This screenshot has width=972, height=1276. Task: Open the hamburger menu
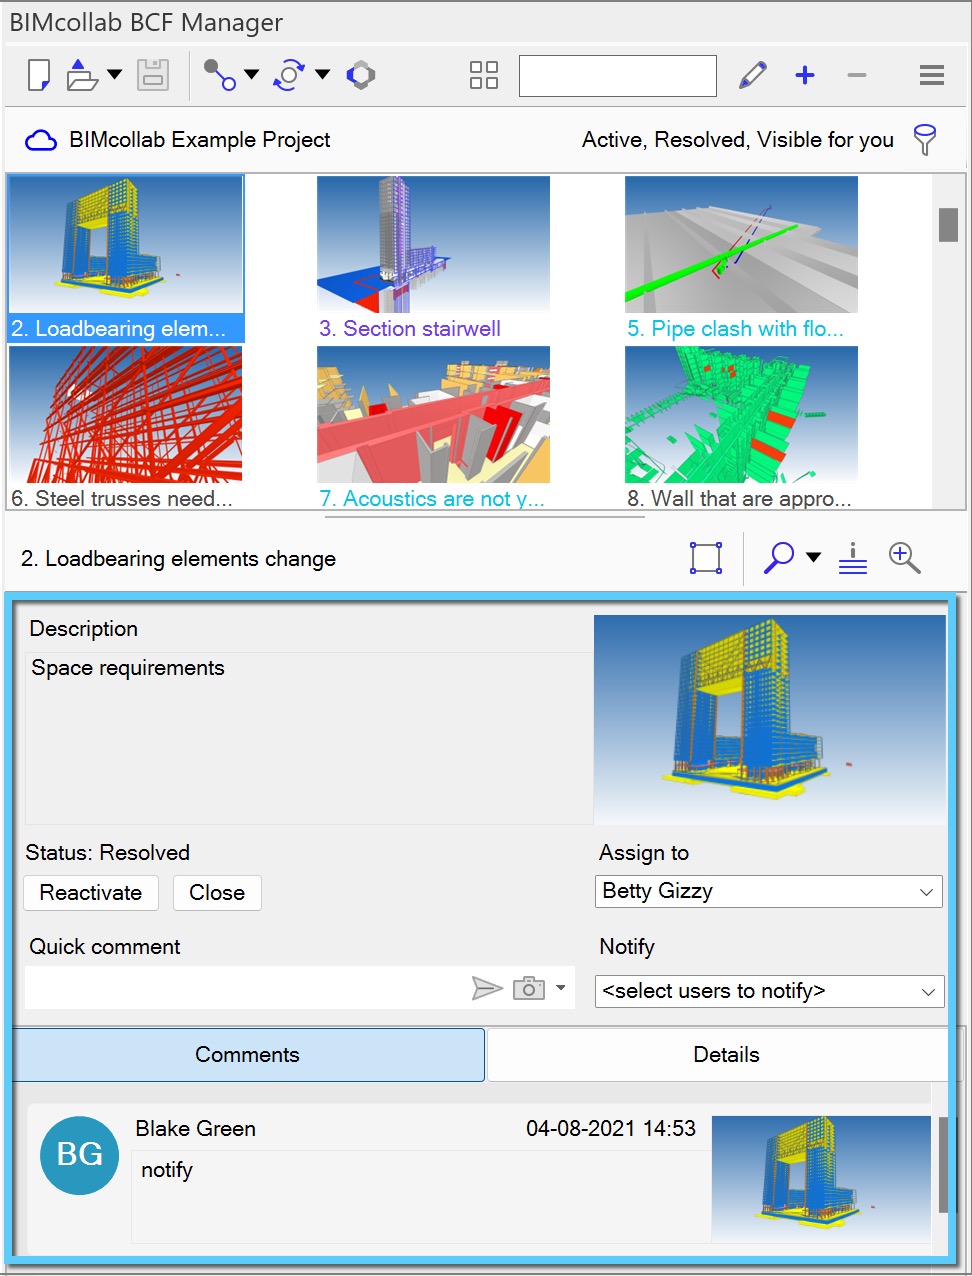tap(932, 75)
